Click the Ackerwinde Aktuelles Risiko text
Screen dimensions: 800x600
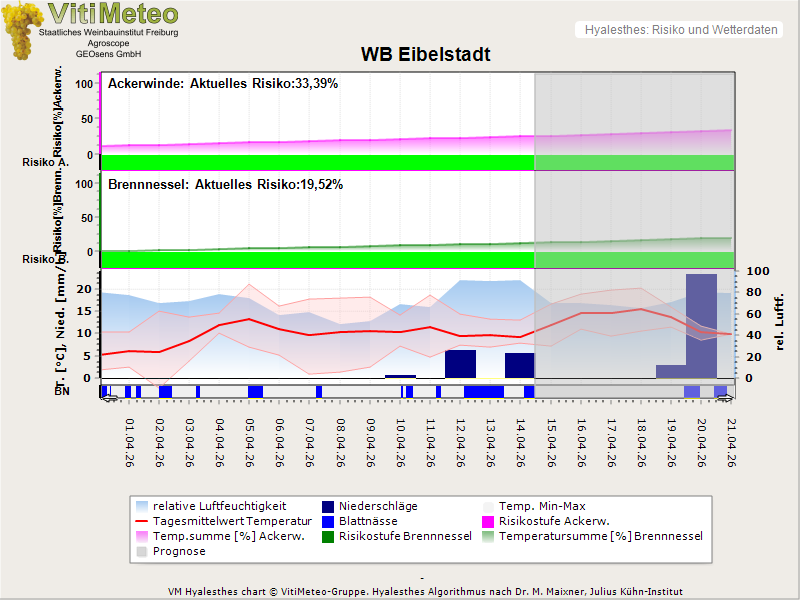coord(223,84)
